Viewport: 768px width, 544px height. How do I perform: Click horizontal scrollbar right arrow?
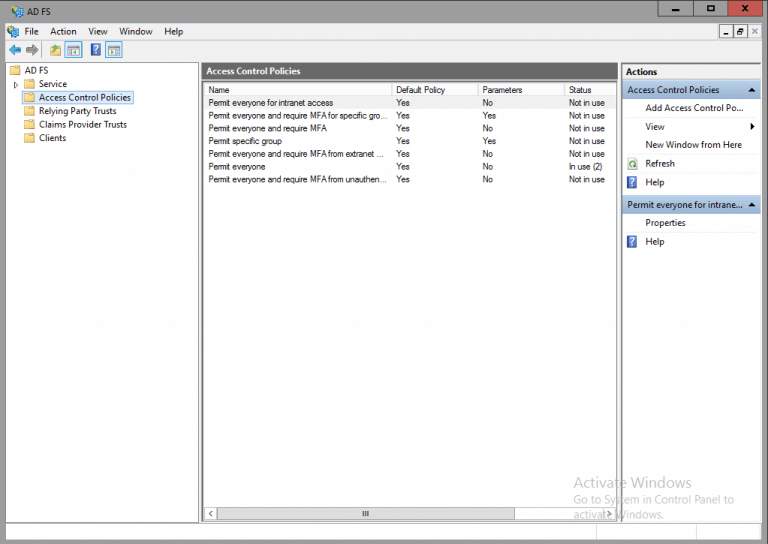609,514
